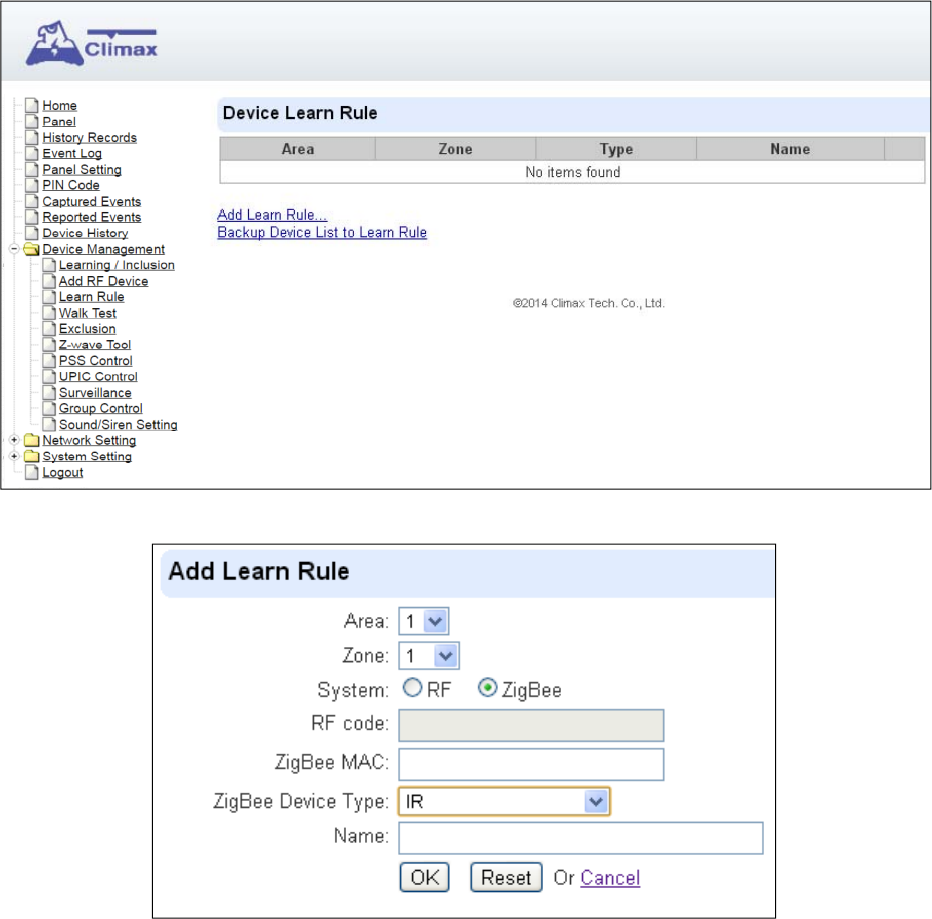The width and height of the screenshot is (932, 919).
Task: Click the page icon beside UPIC Control
Action: tap(49, 376)
